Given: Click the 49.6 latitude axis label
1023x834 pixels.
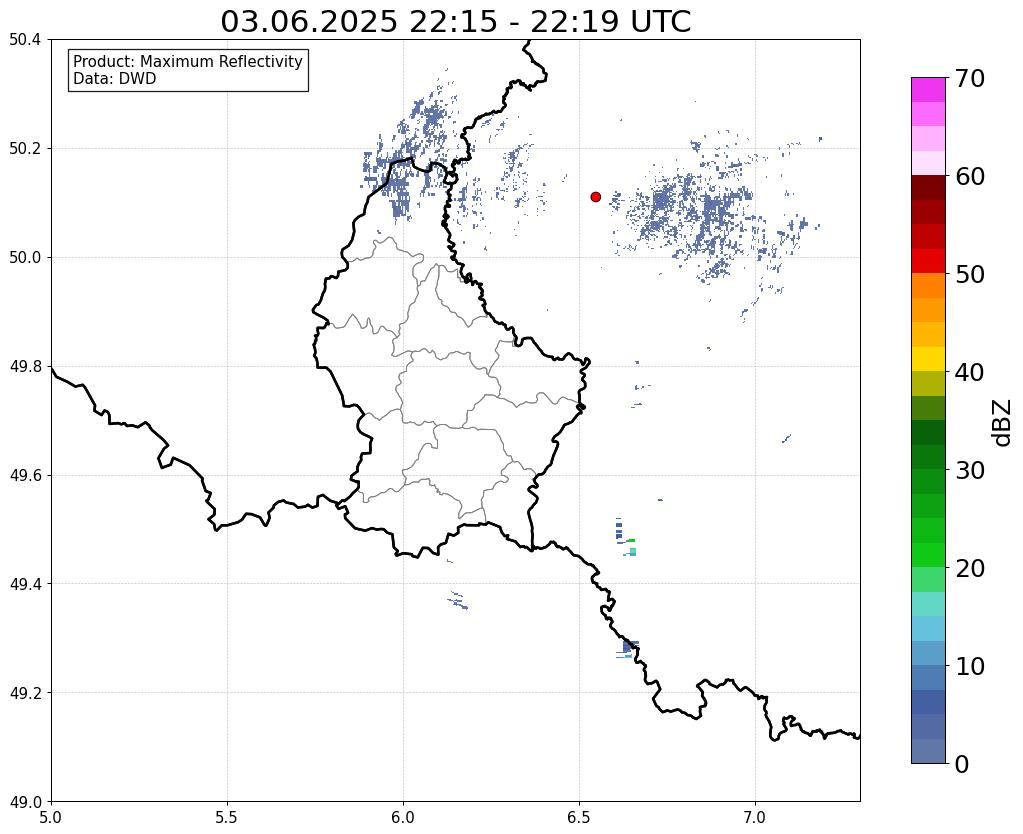Looking at the screenshot, I should point(25,476).
